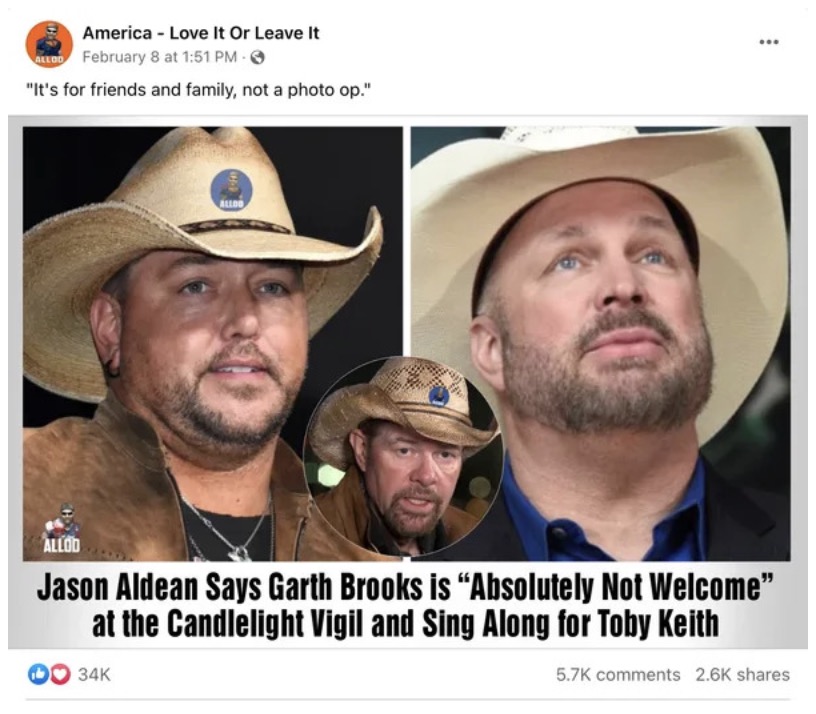Click the Jason Aldean headline text below the image
This screenshot has height=714, width=816.
point(404,606)
